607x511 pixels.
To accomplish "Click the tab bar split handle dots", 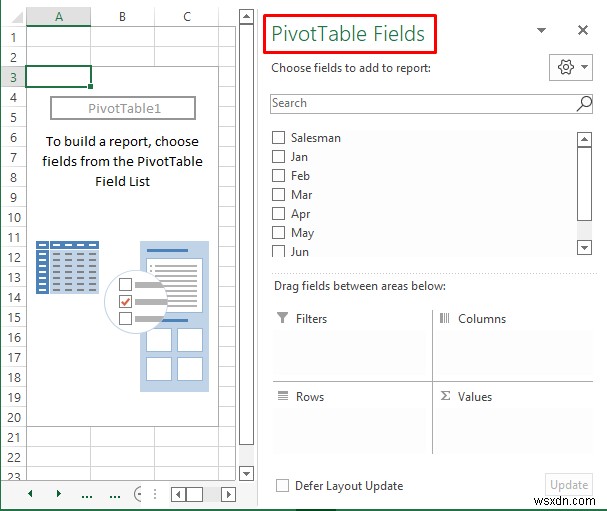I will click(155, 494).
